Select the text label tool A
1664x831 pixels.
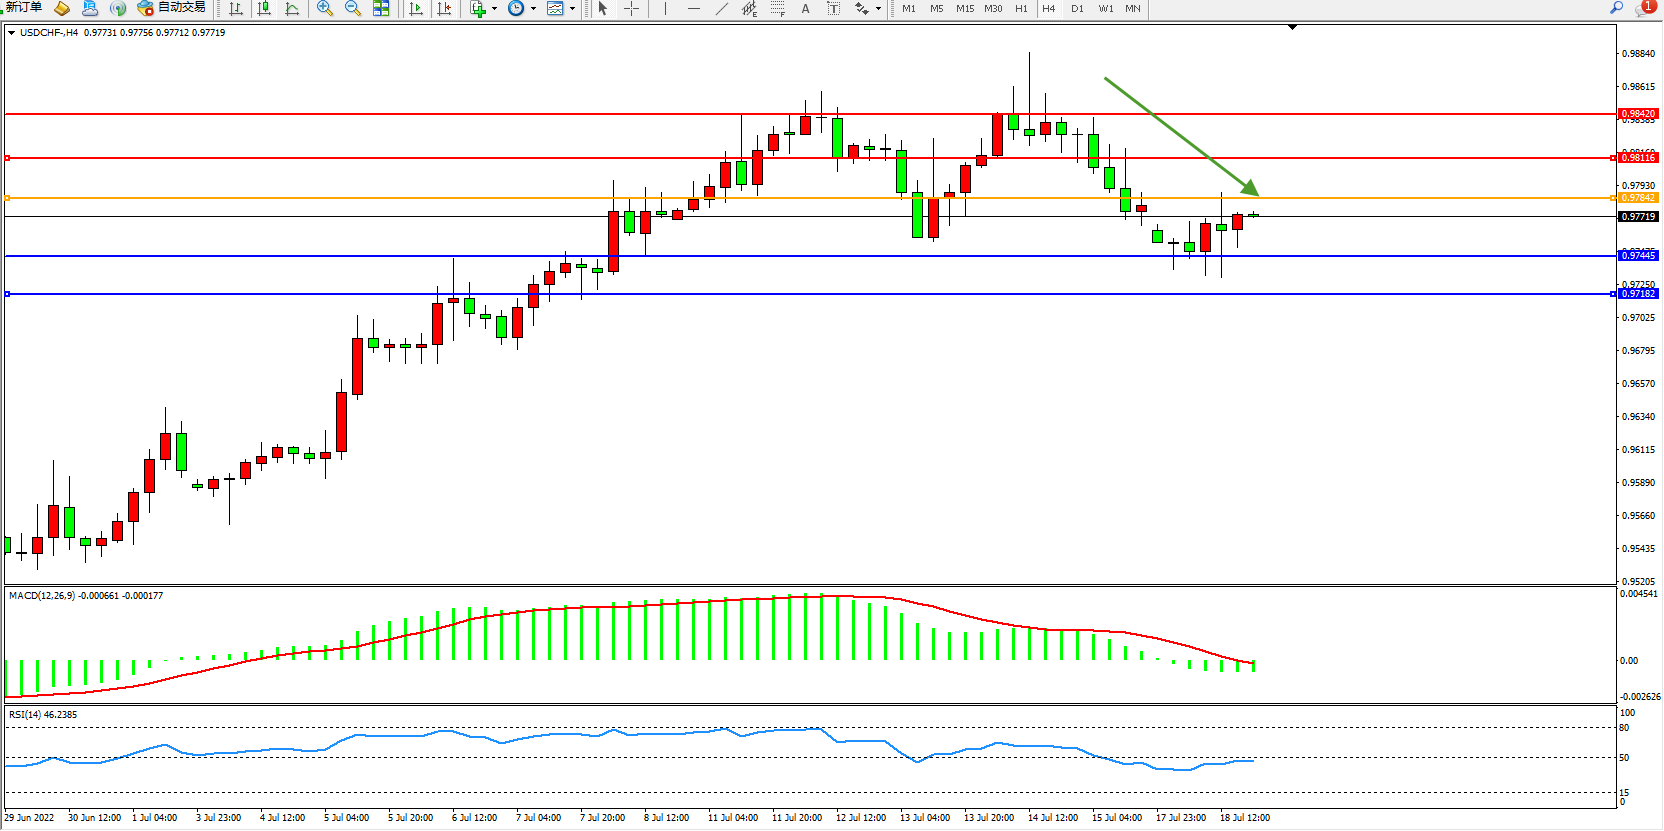[x=805, y=9]
